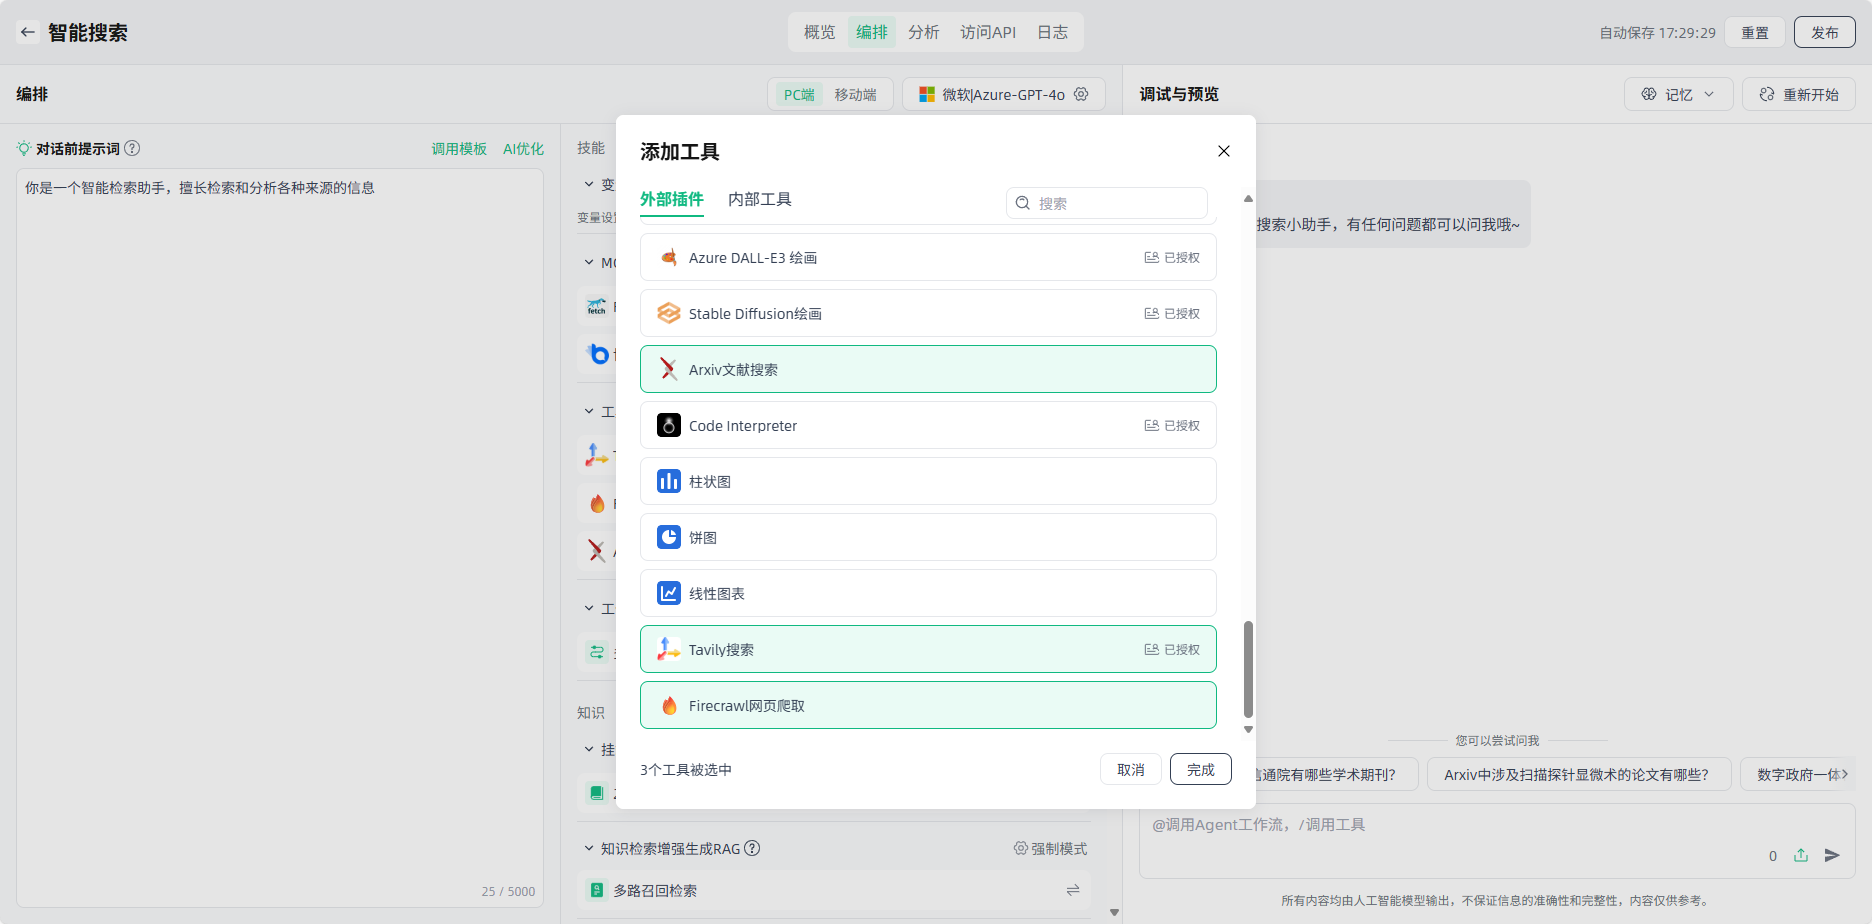The width and height of the screenshot is (1872, 924).
Task: Click the send arrow in chat input
Action: click(x=1832, y=855)
